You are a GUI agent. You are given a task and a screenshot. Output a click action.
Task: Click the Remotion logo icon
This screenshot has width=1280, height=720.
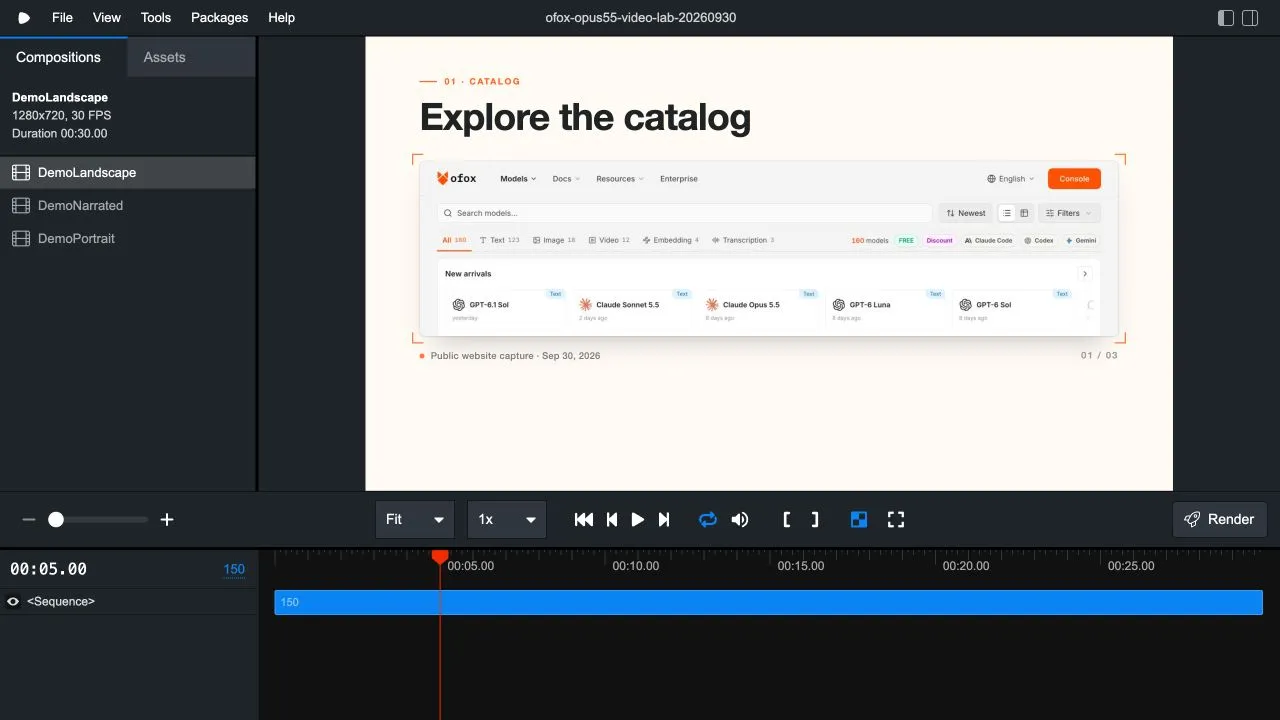point(24,18)
